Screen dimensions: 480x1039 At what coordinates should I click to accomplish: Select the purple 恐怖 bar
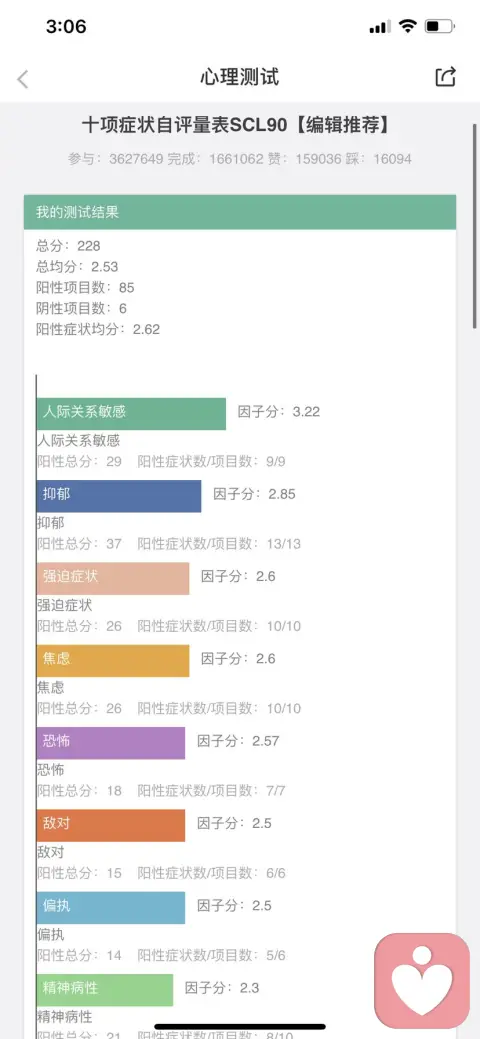111,743
